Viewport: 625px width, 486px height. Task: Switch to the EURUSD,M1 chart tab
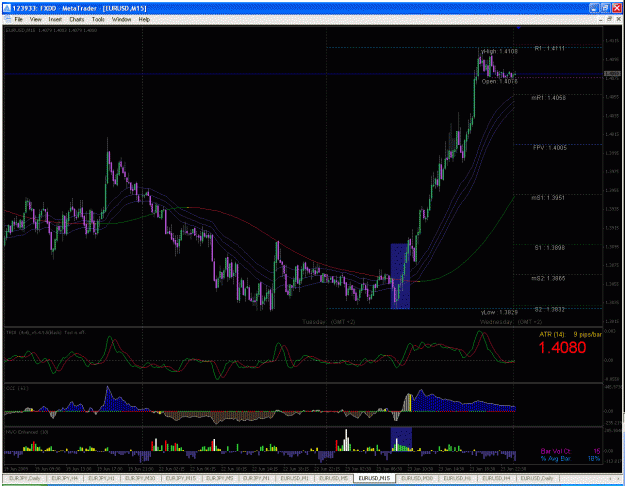pyautogui.click(x=295, y=478)
